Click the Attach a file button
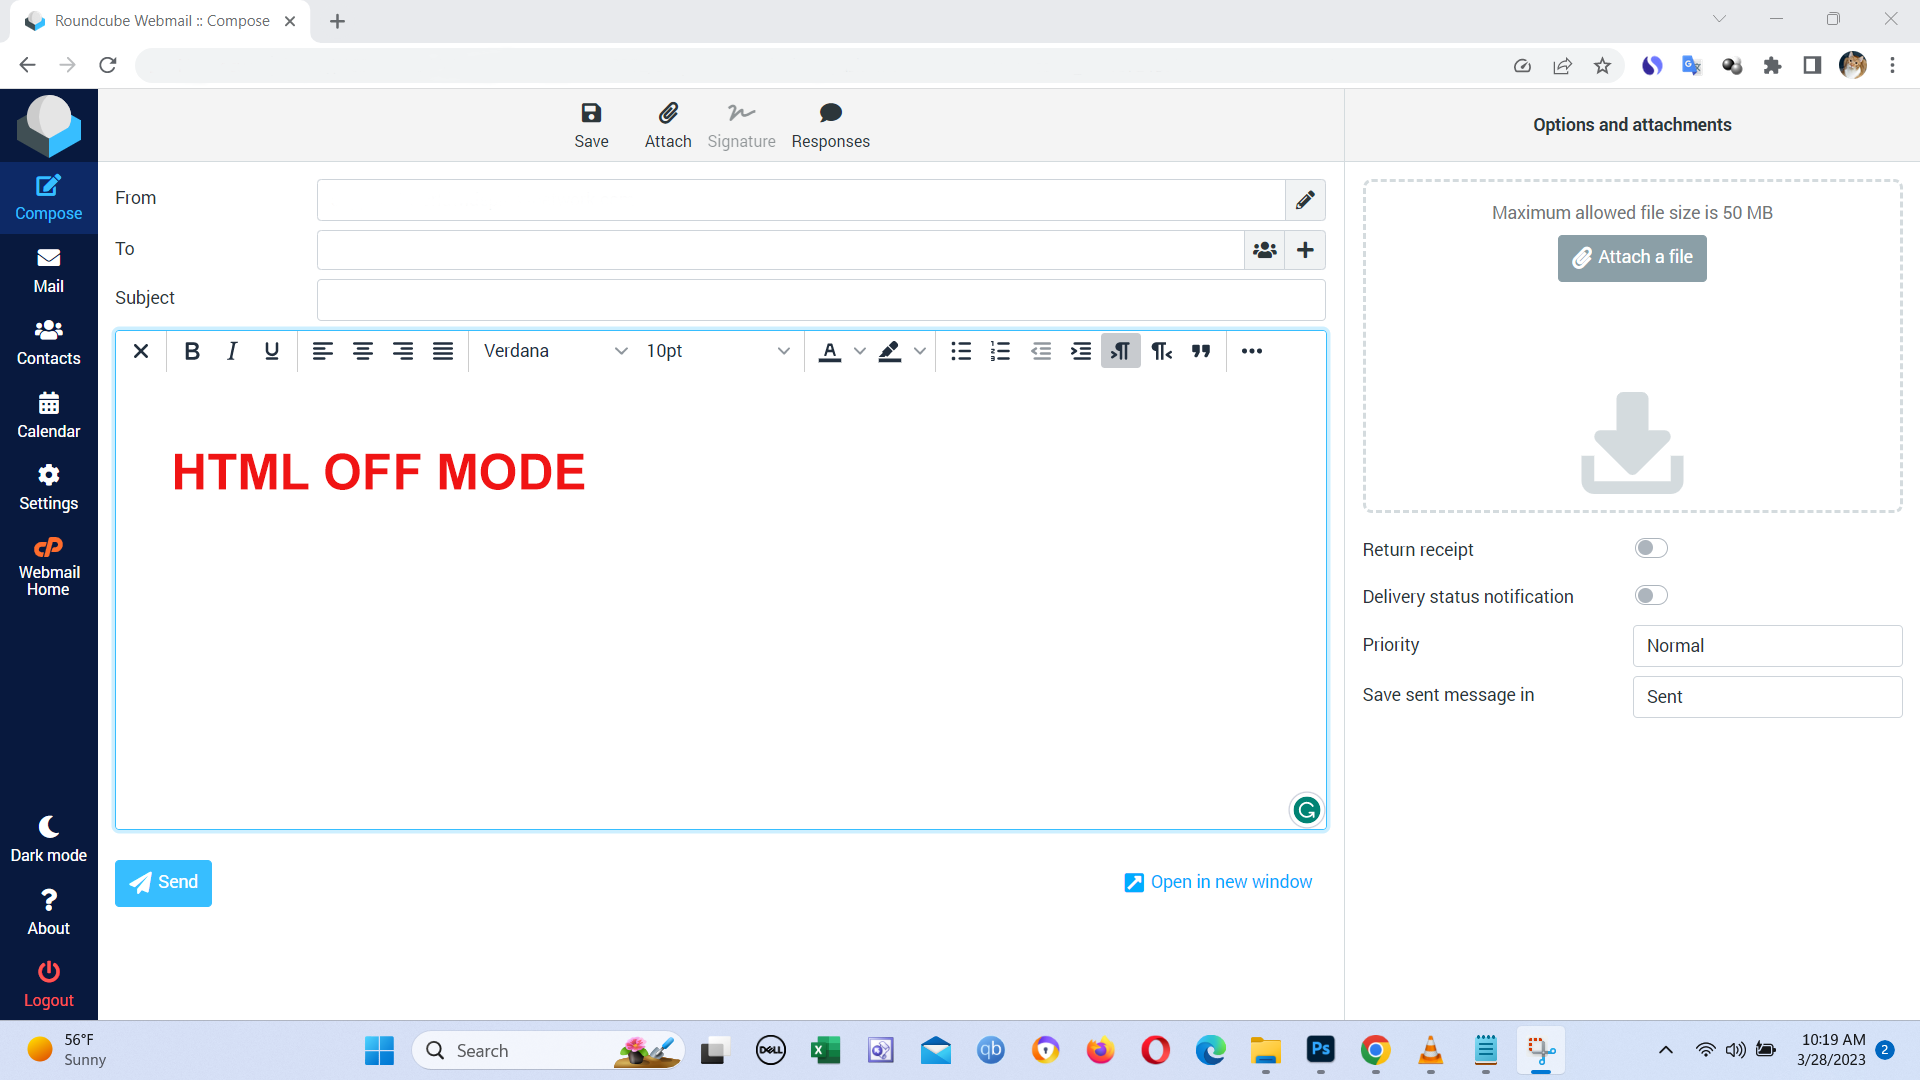The height and width of the screenshot is (1080, 1920). (1631, 258)
